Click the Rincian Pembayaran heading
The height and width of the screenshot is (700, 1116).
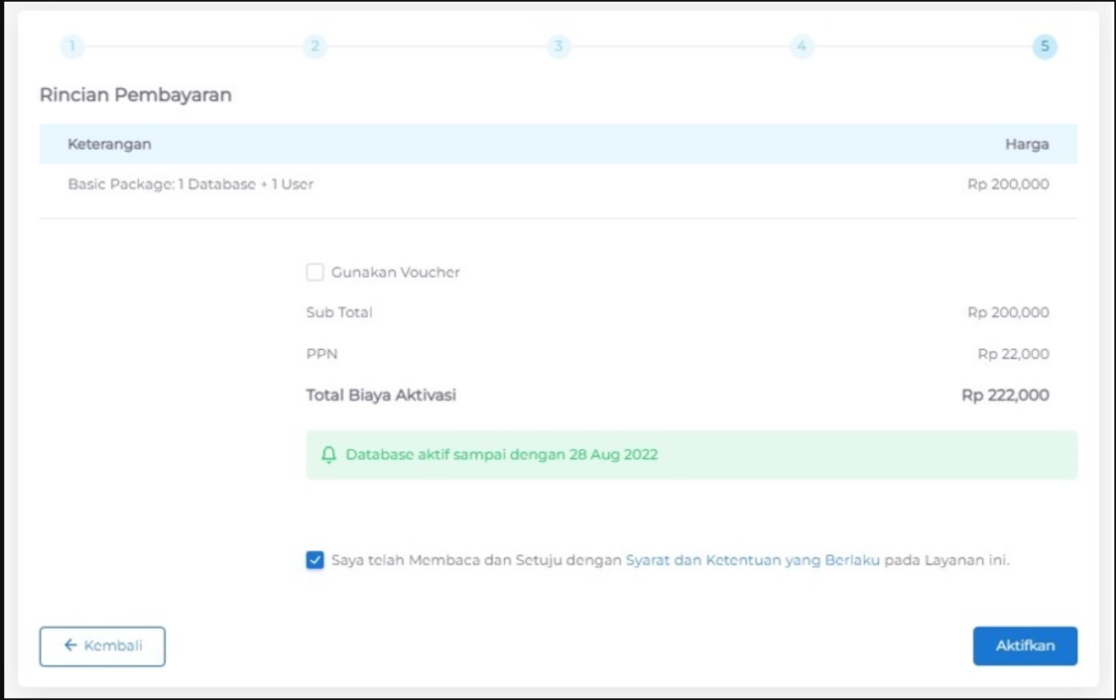(135, 95)
